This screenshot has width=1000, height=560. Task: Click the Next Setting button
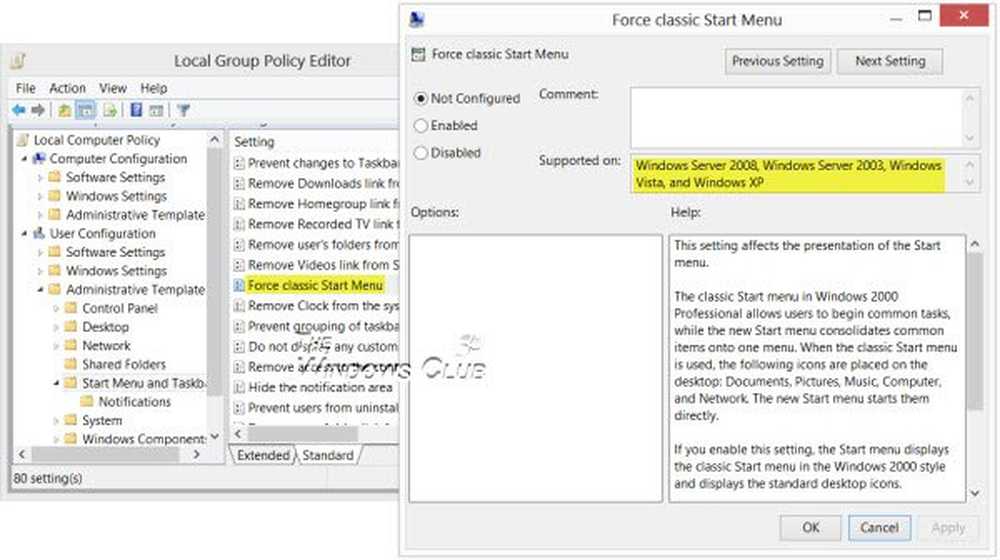(x=890, y=61)
